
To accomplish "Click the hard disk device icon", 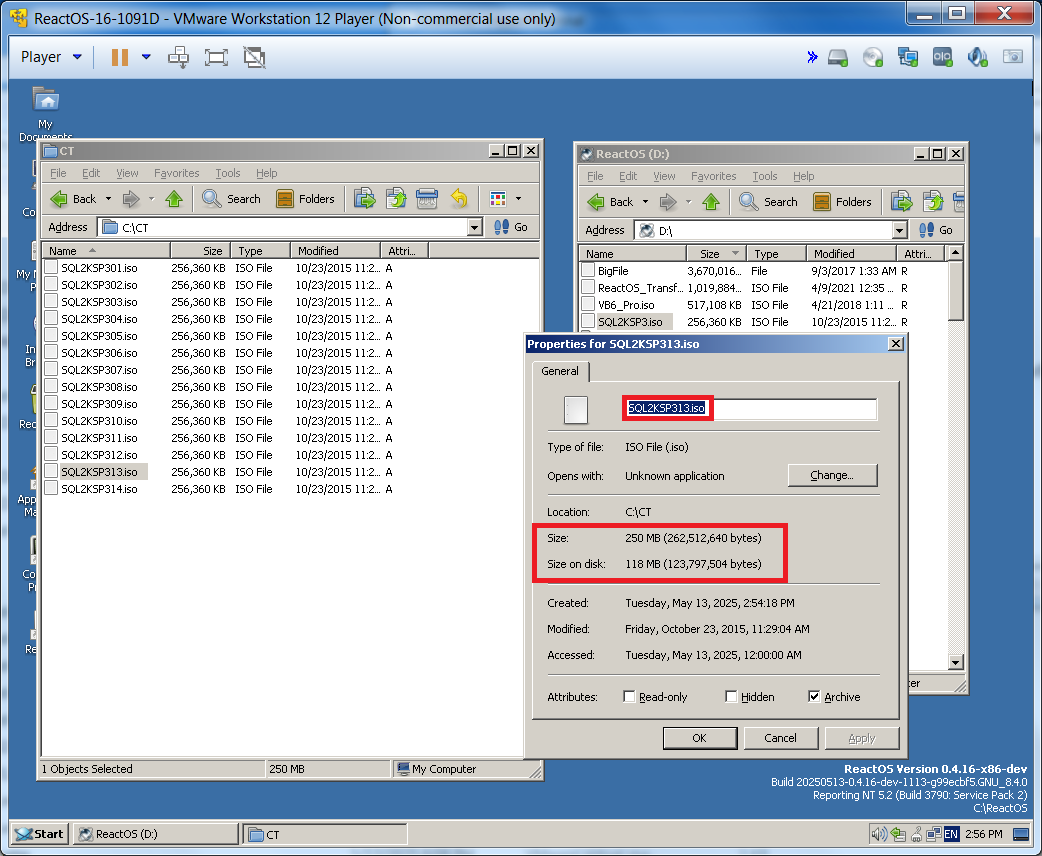I will [838, 58].
